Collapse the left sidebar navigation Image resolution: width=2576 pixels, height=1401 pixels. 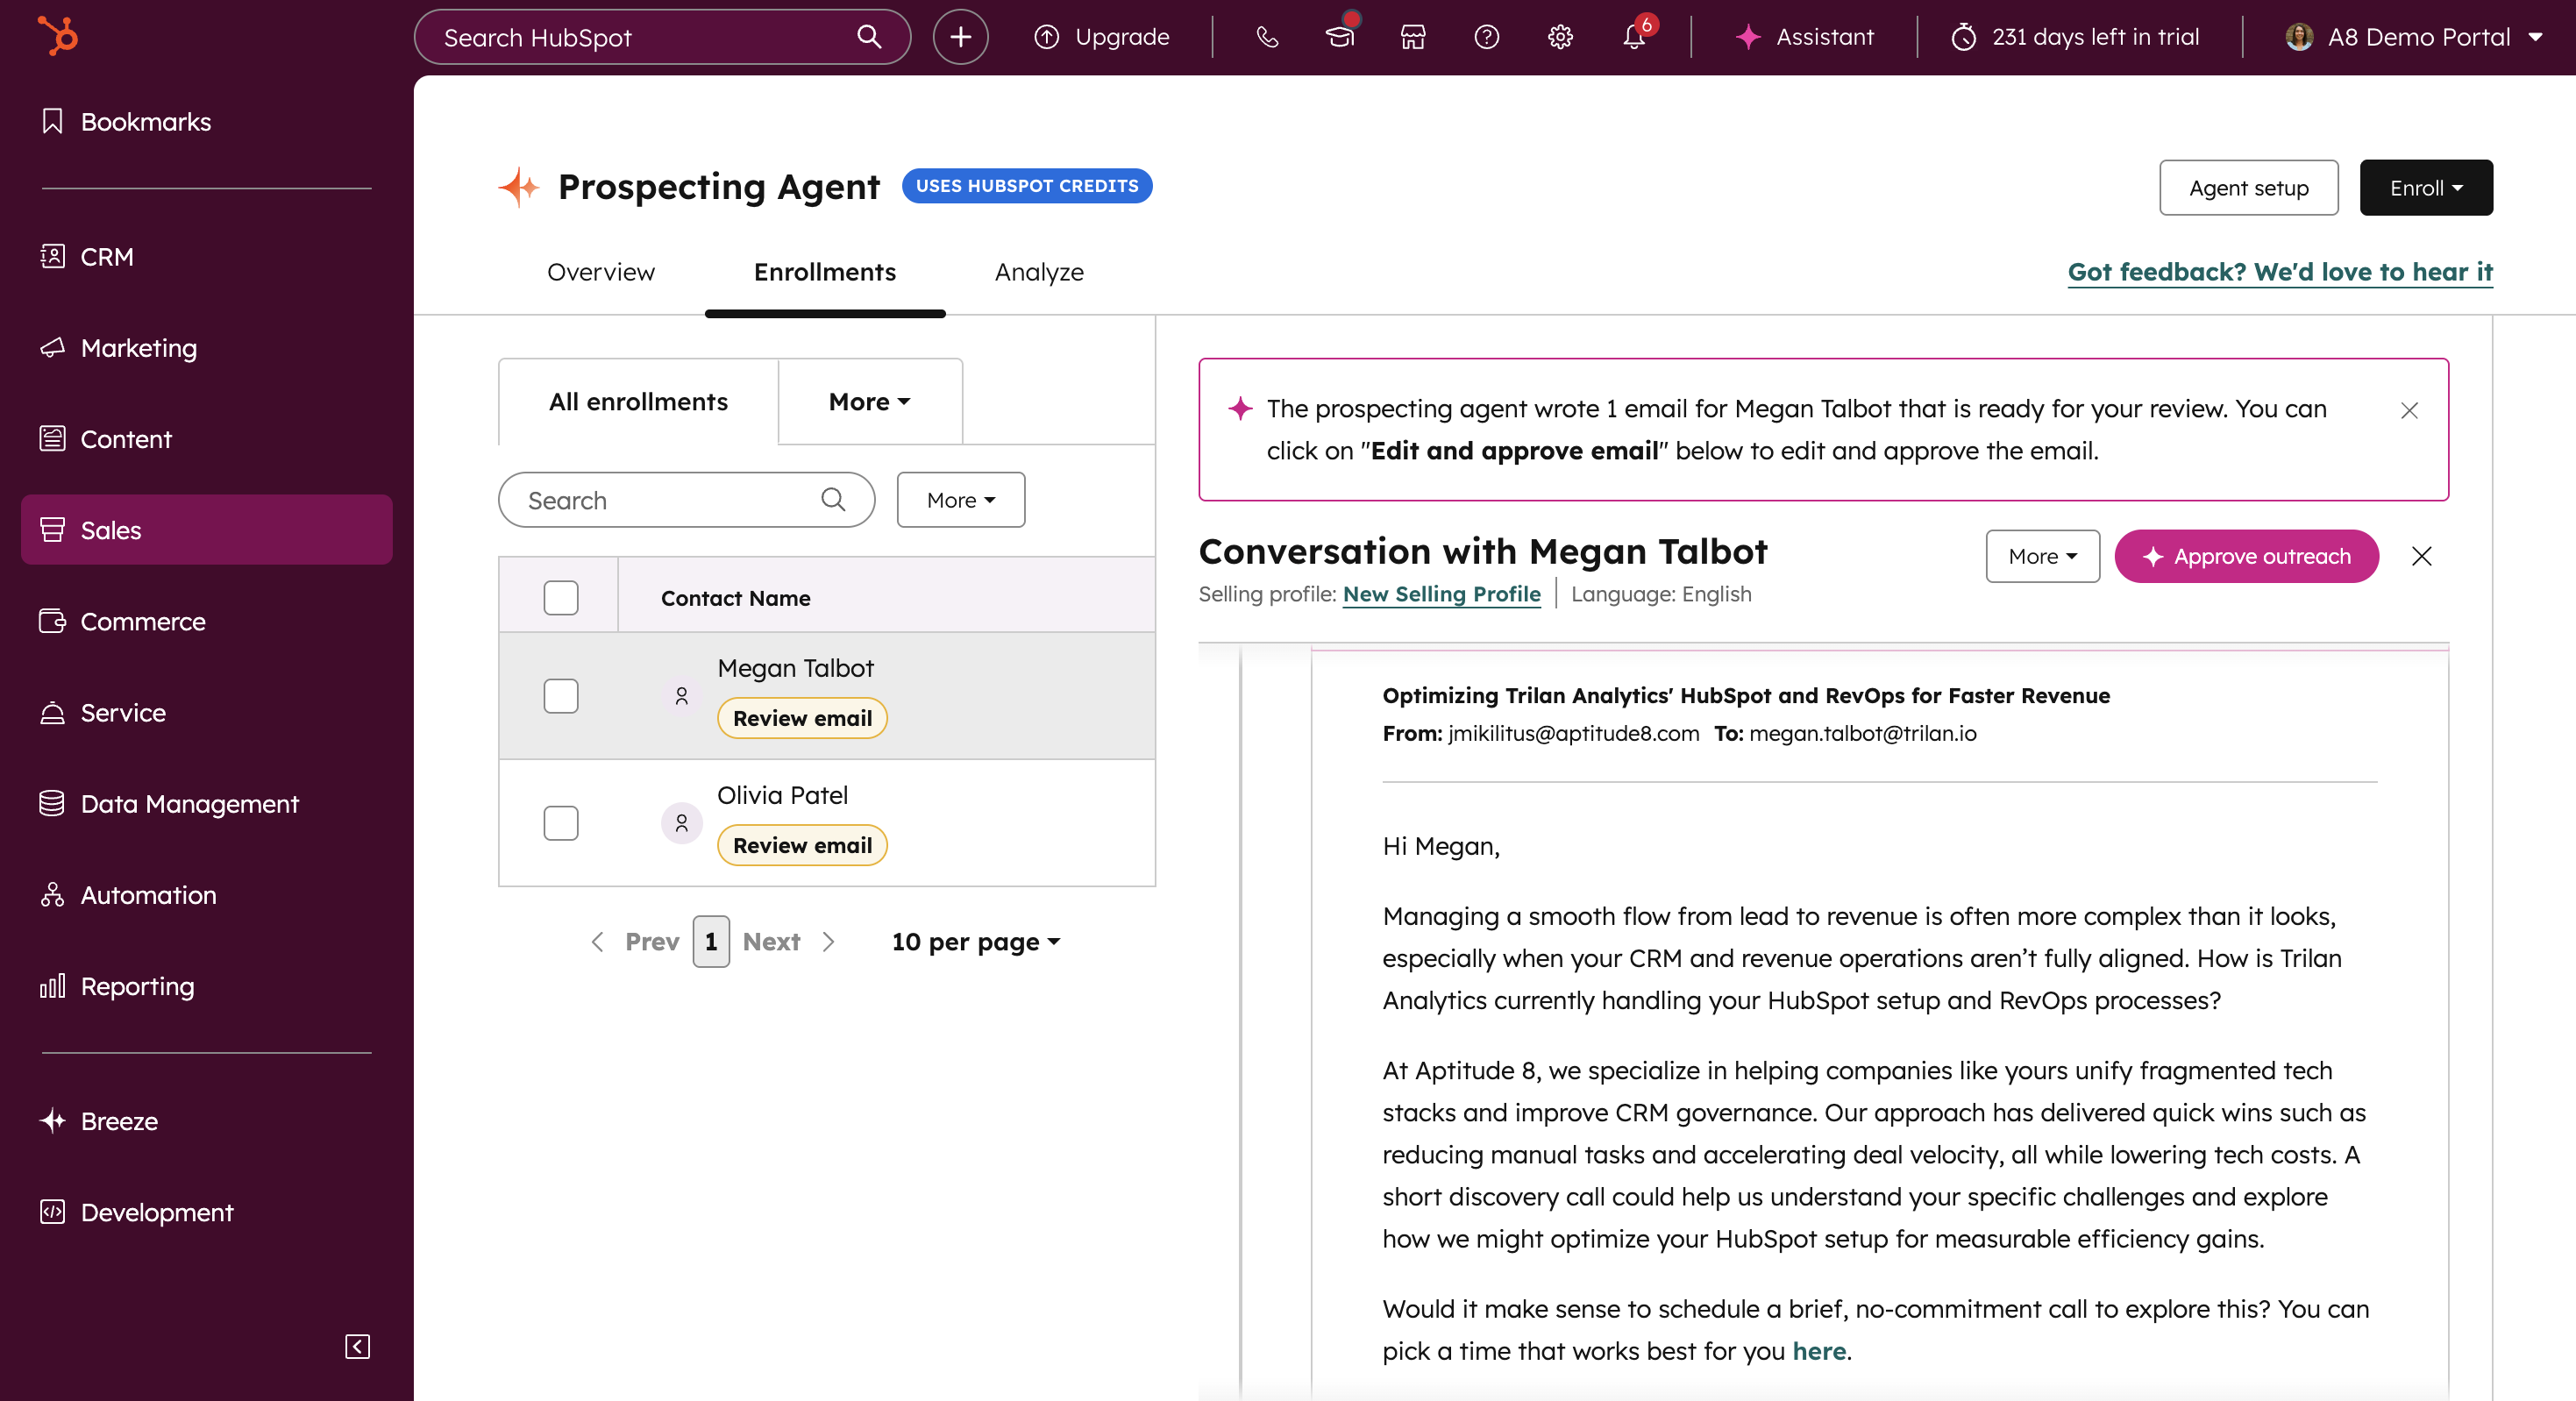pyautogui.click(x=357, y=1346)
